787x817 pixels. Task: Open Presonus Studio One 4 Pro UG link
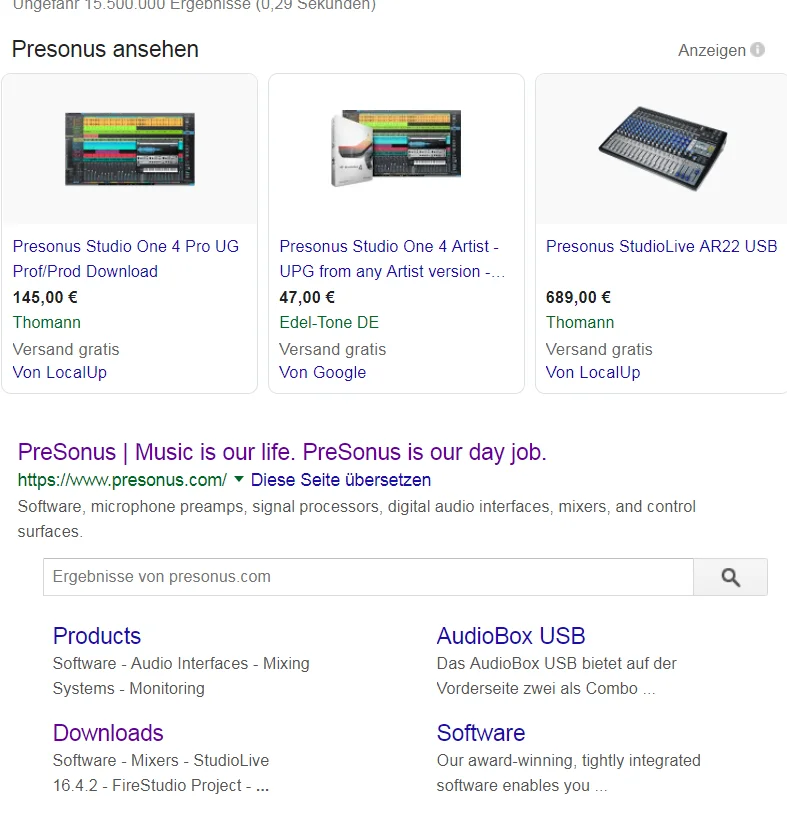point(126,258)
